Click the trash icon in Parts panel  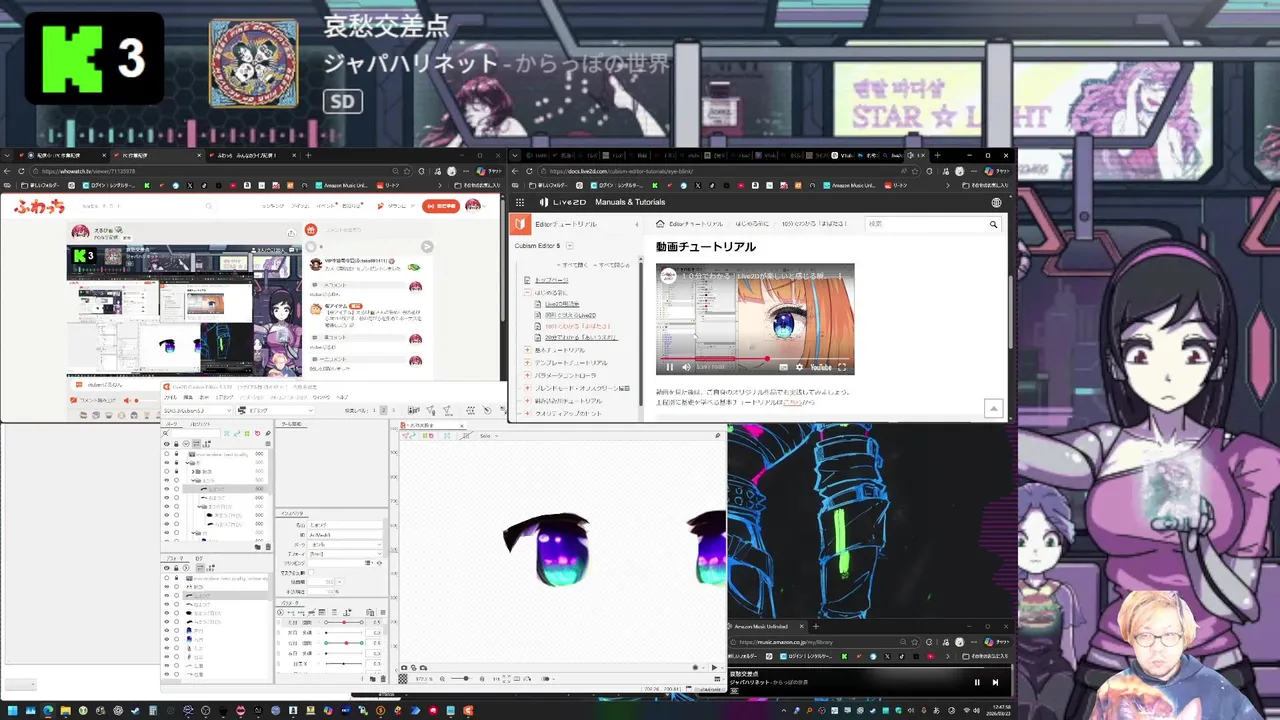click(x=268, y=547)
